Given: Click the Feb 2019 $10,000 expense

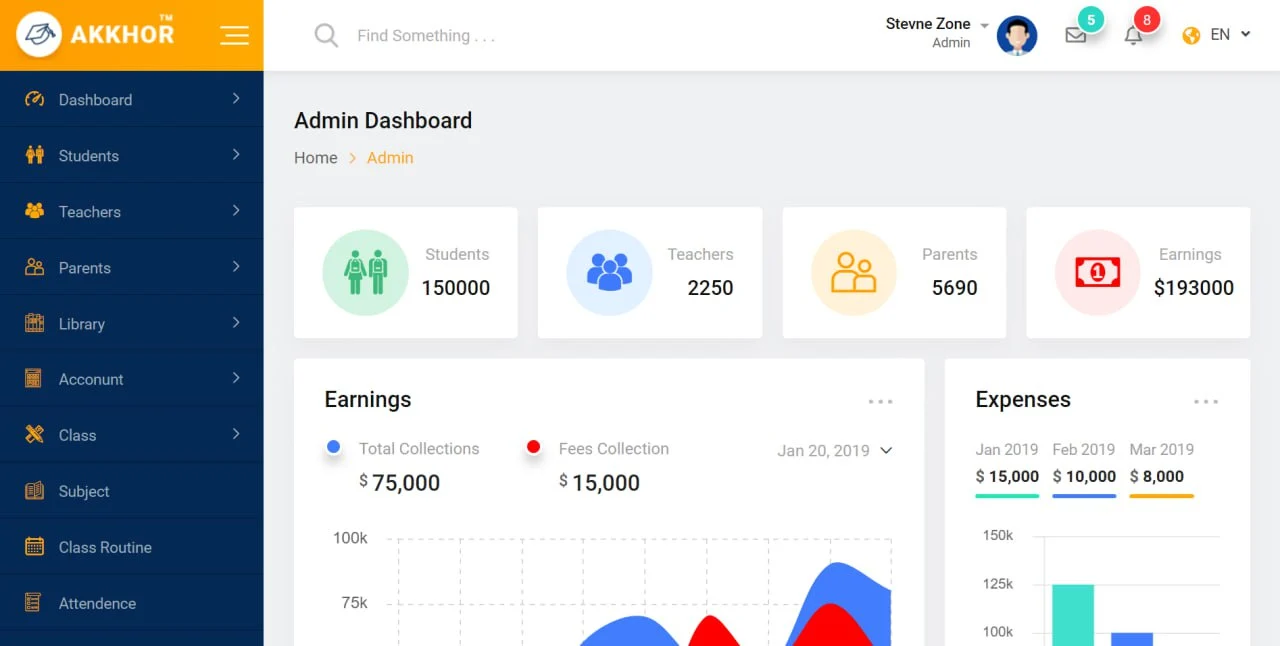Looking at the screenshot, I should coord(1084,477).
